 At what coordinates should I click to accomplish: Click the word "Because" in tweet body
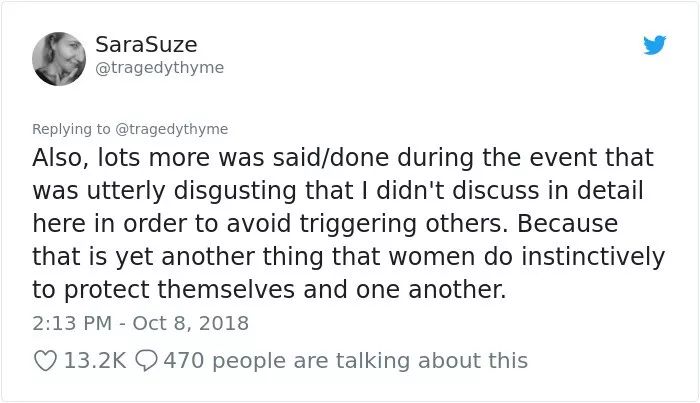click(x=567, y=223)
